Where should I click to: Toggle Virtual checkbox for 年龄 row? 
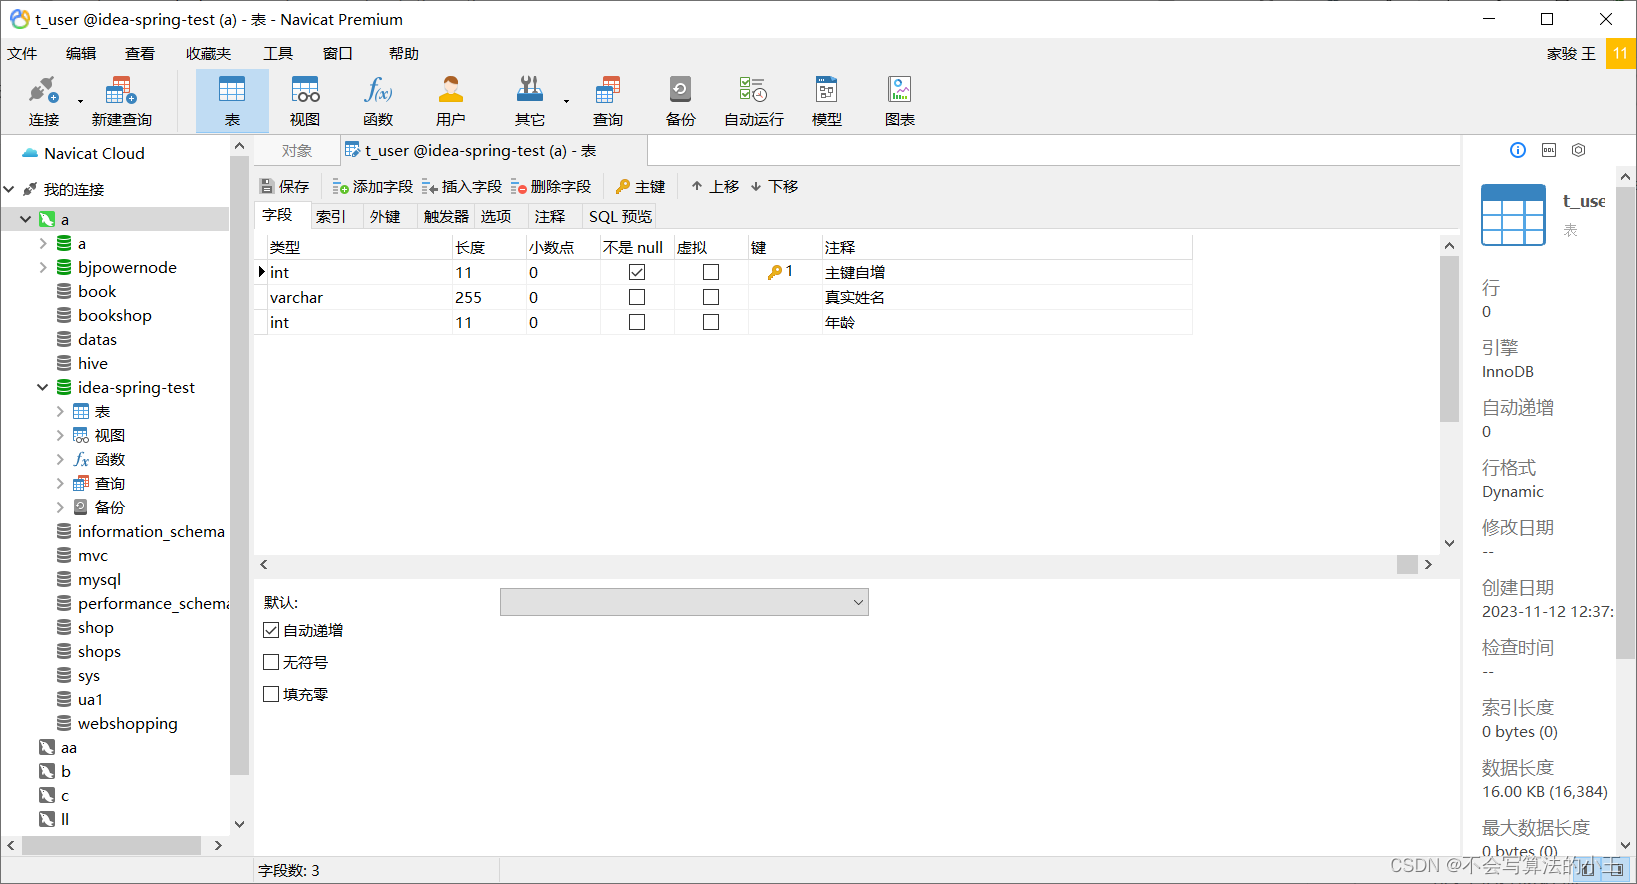tap(711, 322)
